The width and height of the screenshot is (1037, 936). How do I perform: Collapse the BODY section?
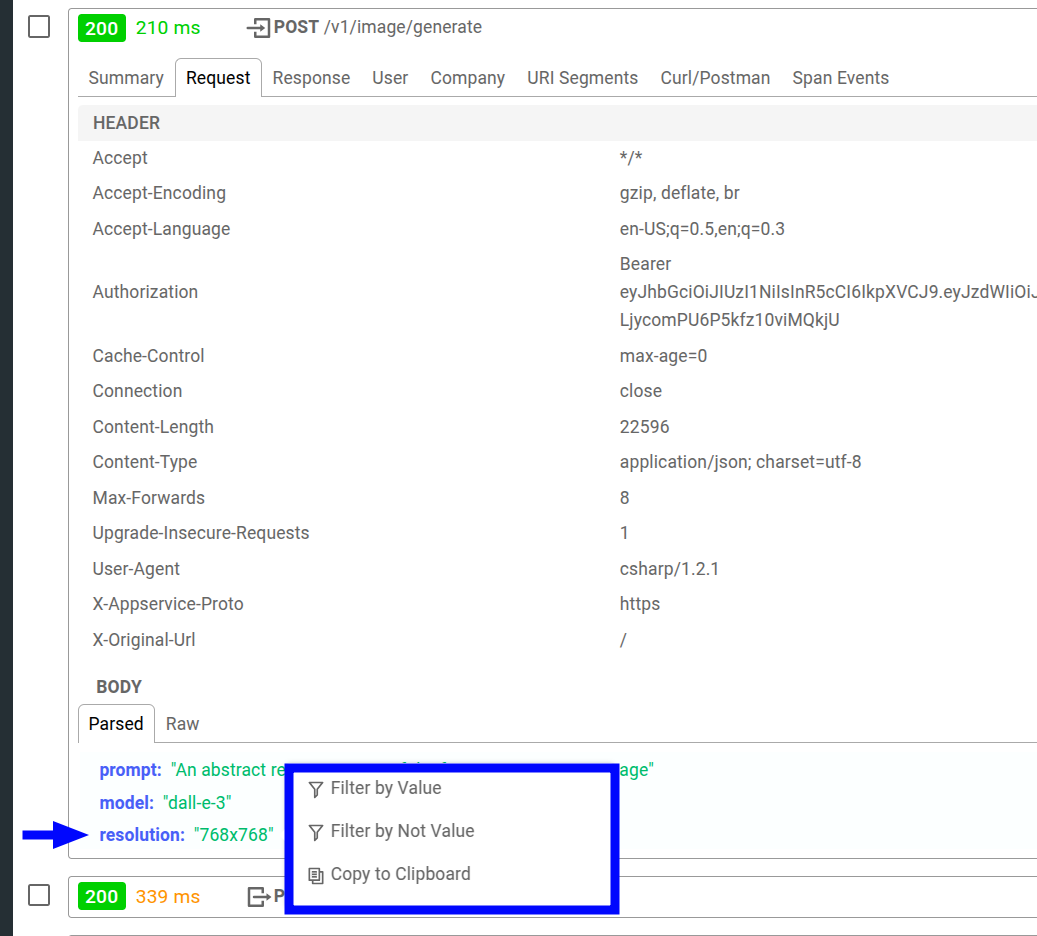tap(119, 686)
